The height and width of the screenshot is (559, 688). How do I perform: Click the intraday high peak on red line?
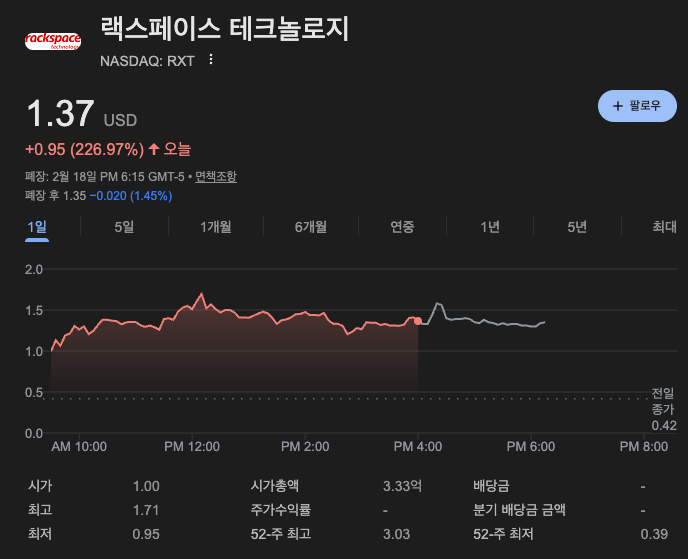pyautogui.click(x=201, y=293)
